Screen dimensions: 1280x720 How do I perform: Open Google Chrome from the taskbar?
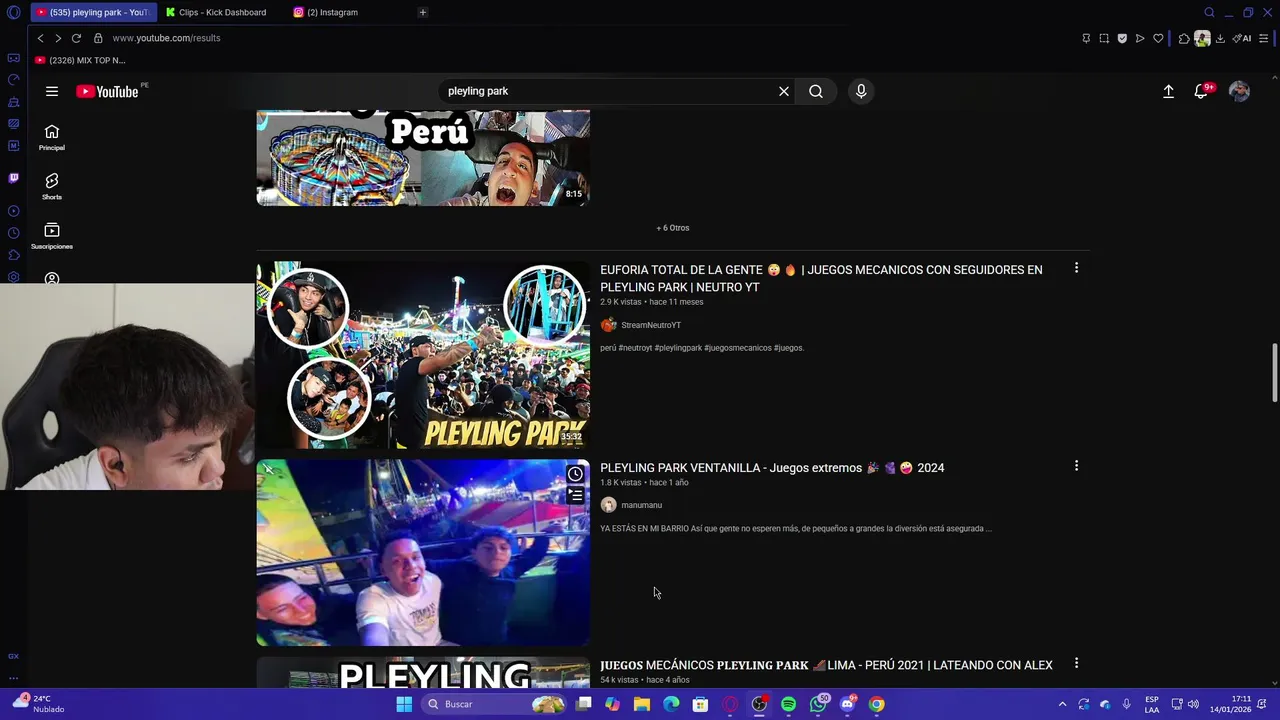[x=876, y=704]
